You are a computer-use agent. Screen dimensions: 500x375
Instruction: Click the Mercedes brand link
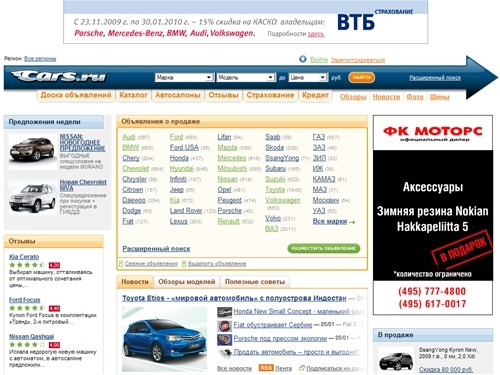coord(232,158)
